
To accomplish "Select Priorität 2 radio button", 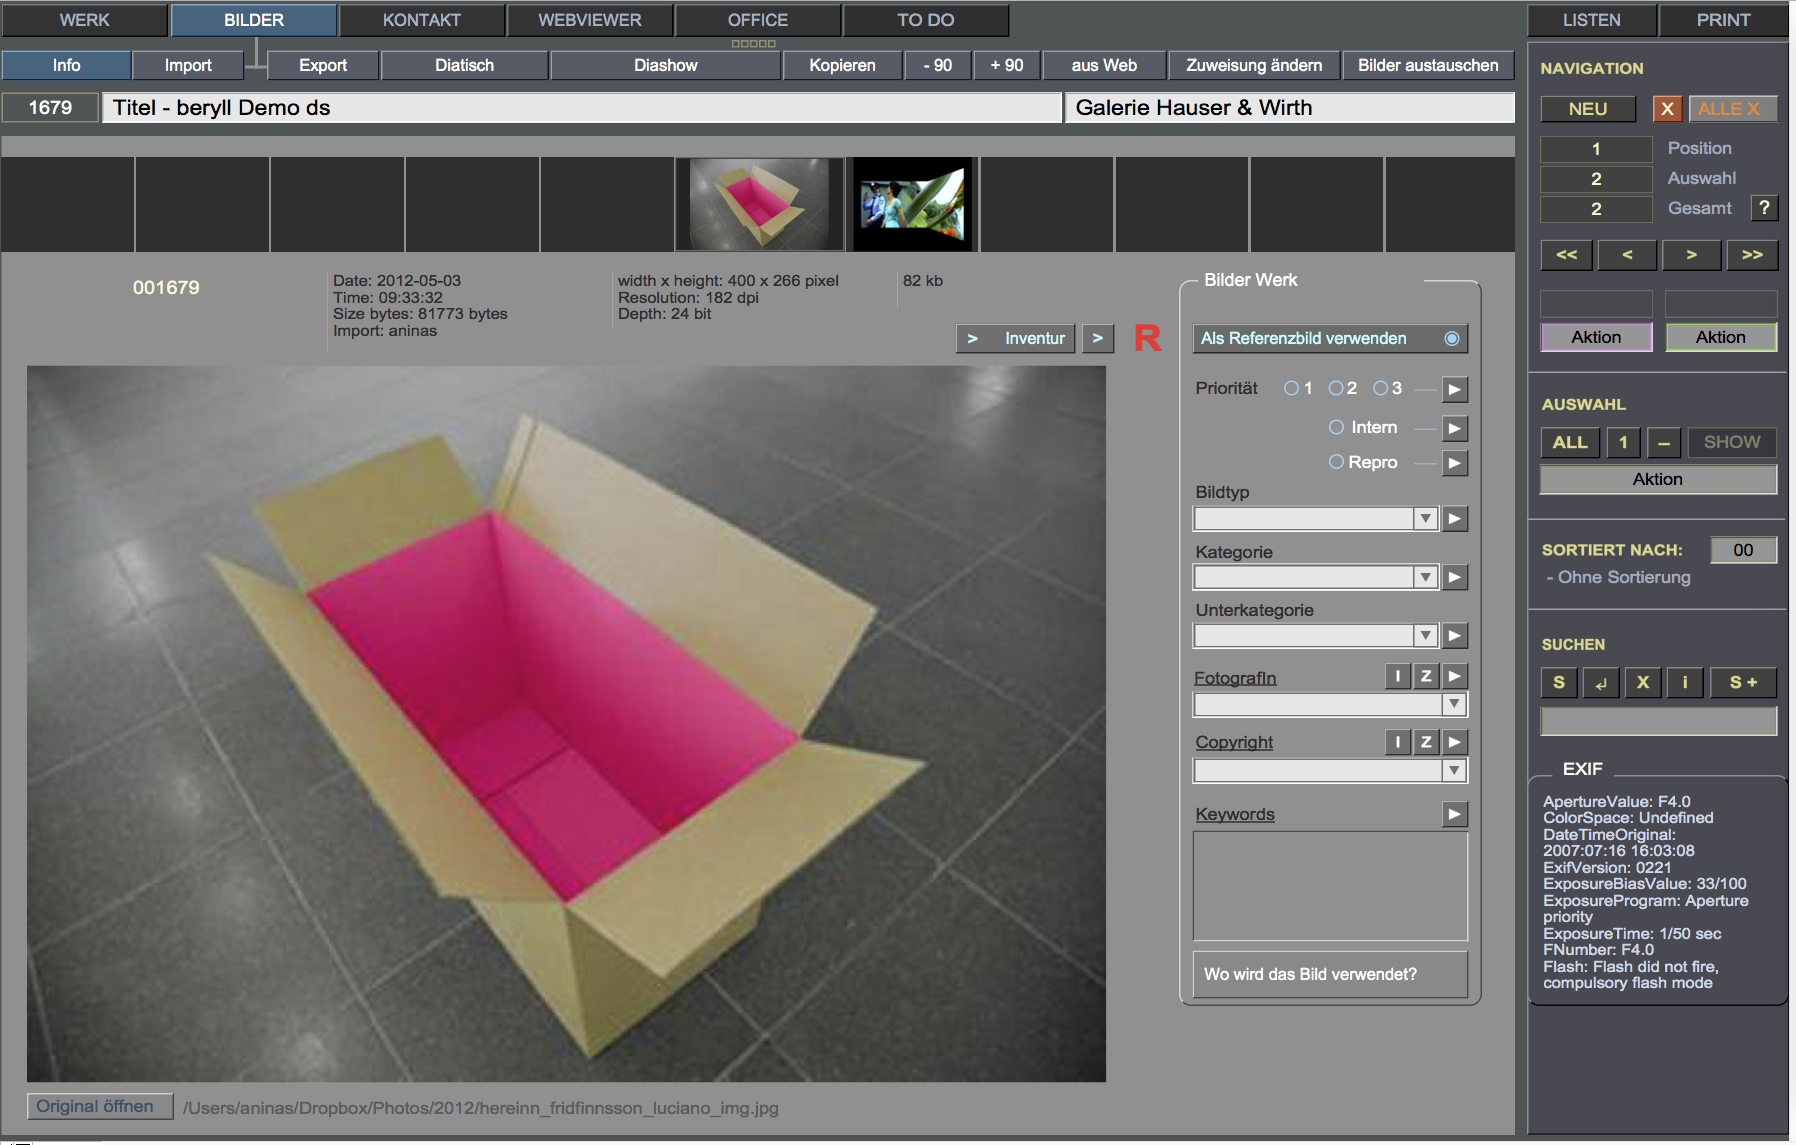I will coord(1336,388).
